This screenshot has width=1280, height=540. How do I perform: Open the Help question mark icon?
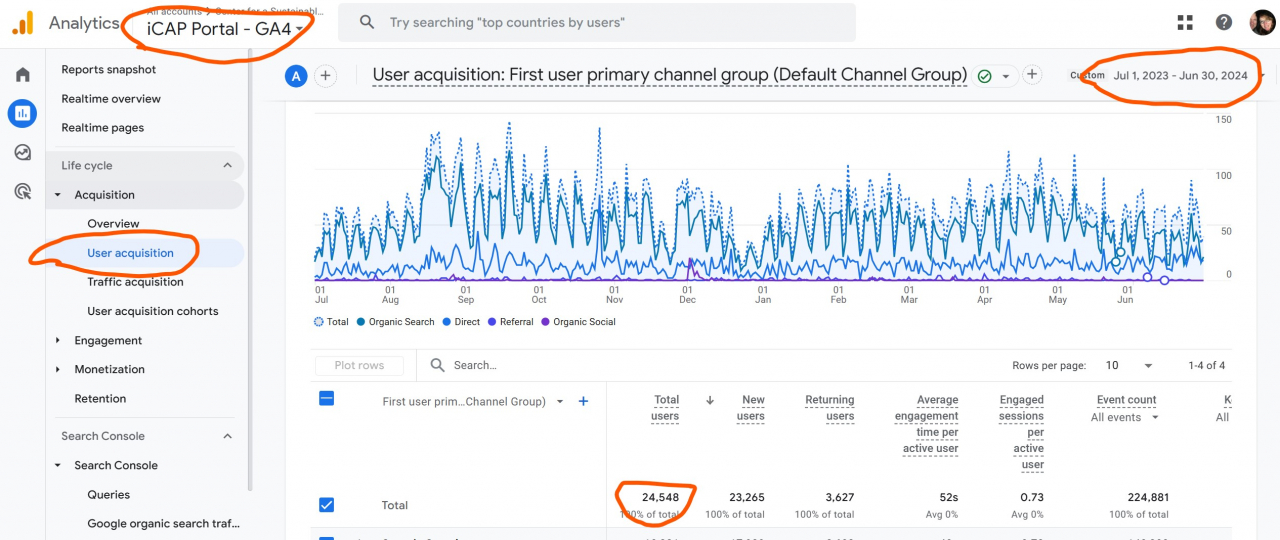point(1224,22)
